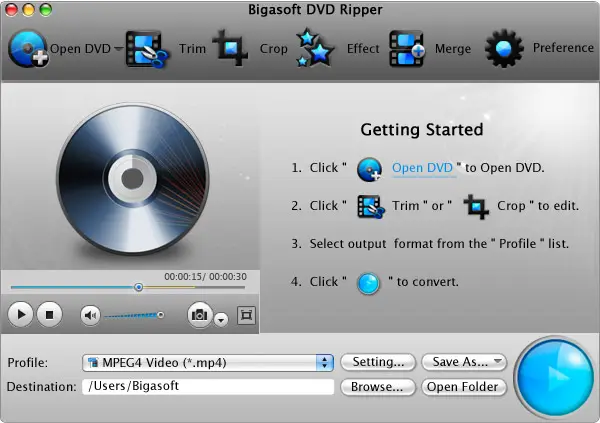This screenshot has height=423, width=600.
Task: Mute audio with the speaker icon
Action: point(90,315)
